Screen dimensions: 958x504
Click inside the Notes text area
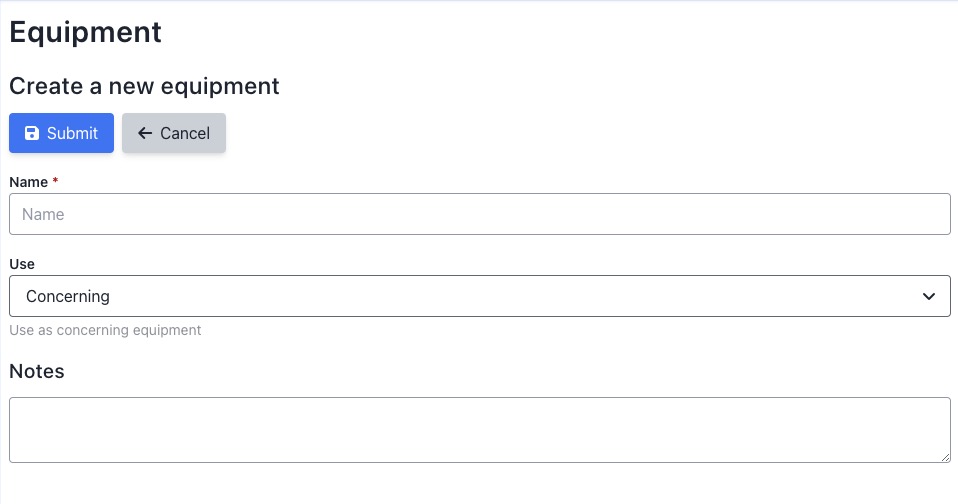[x=479, y=429]
